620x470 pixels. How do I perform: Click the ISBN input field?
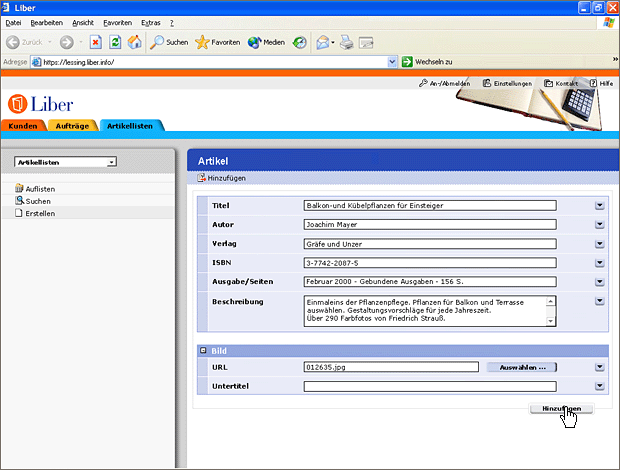point(430,263)
